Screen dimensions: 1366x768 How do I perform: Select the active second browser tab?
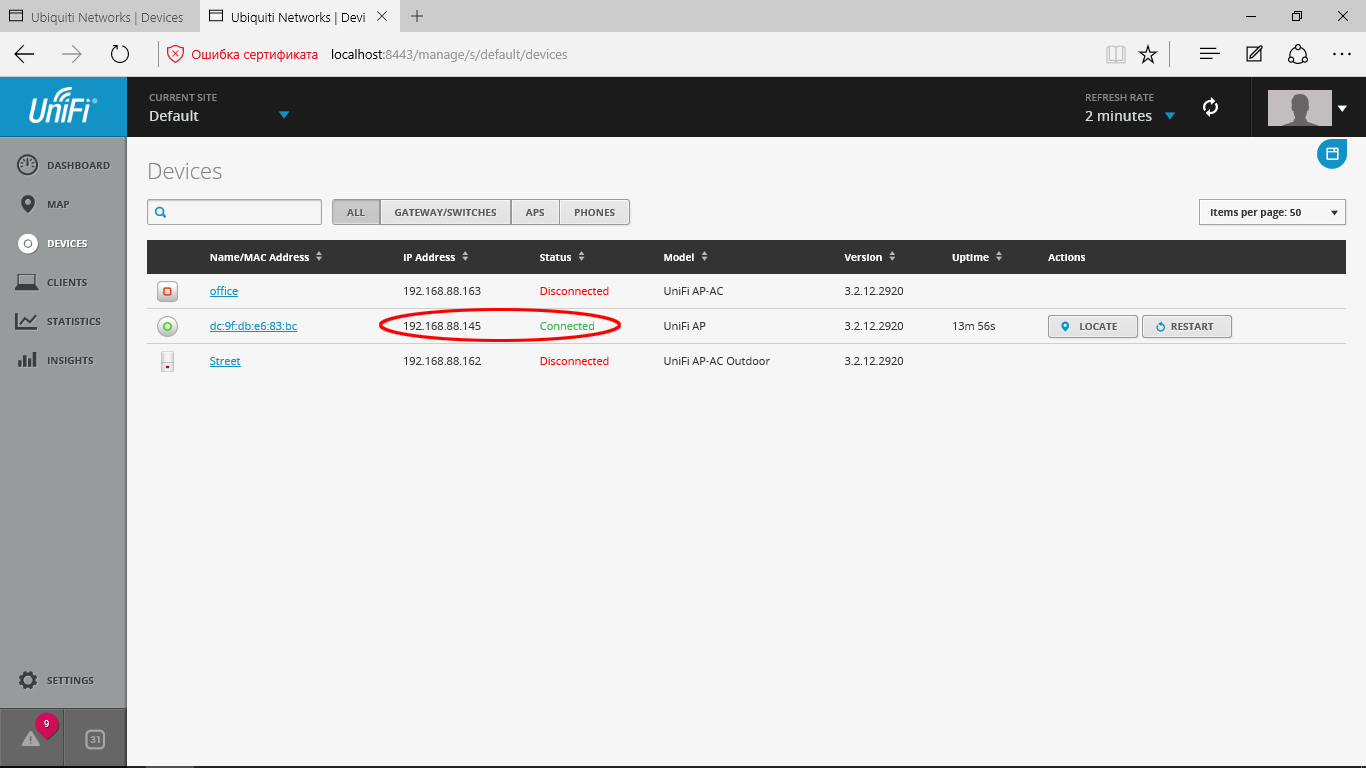[299, 17]
